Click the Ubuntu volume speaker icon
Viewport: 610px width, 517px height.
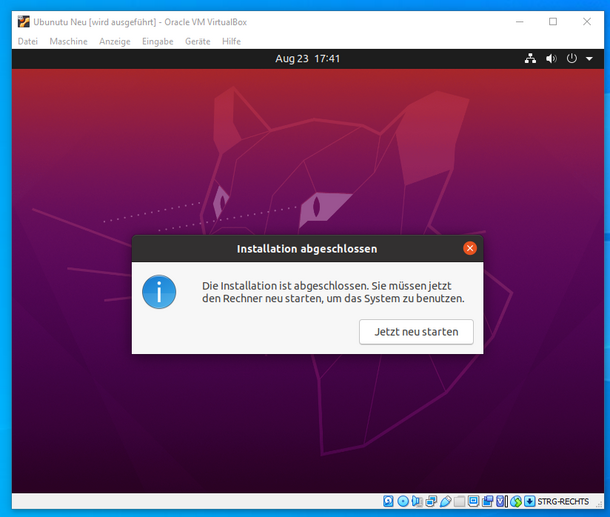[x=550, y=59]
